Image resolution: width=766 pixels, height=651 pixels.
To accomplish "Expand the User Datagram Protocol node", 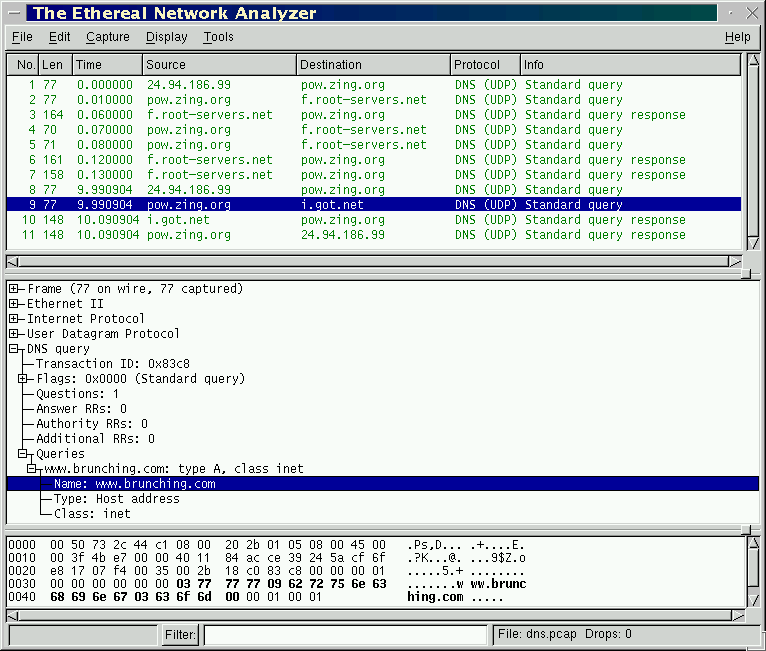I will pos(14,334).
